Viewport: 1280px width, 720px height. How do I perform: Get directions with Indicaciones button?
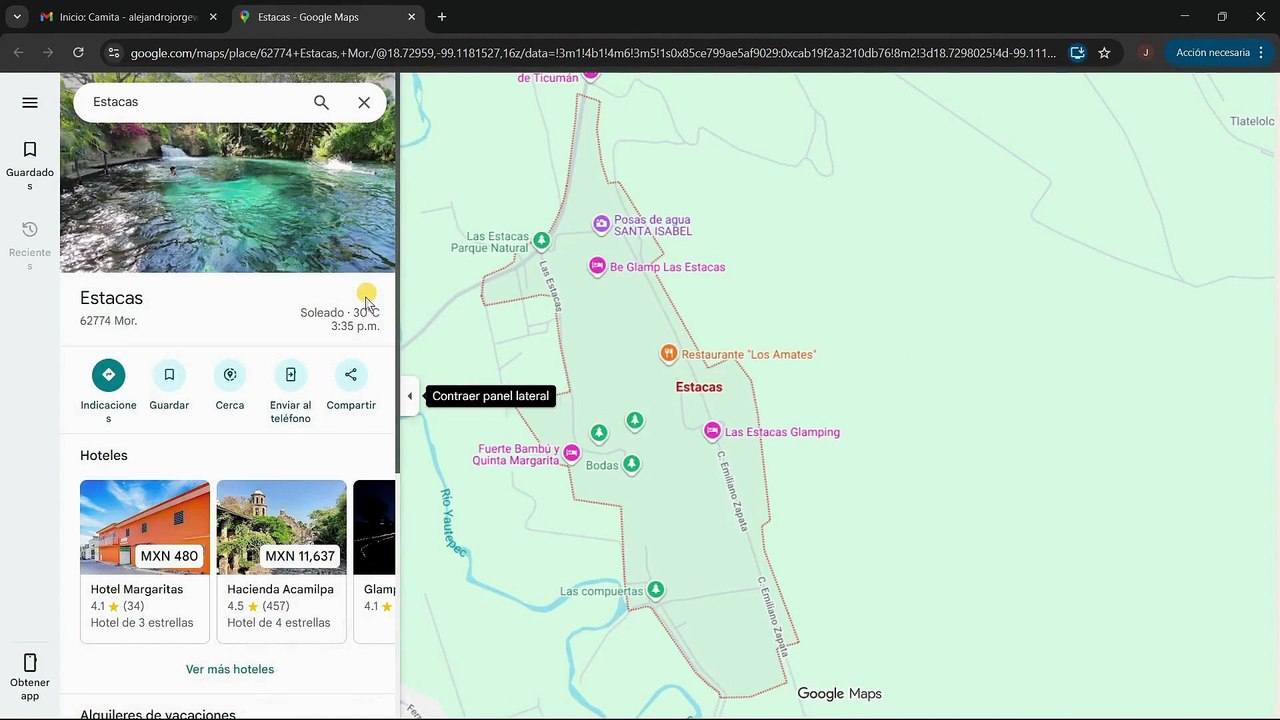coord(108,391)
